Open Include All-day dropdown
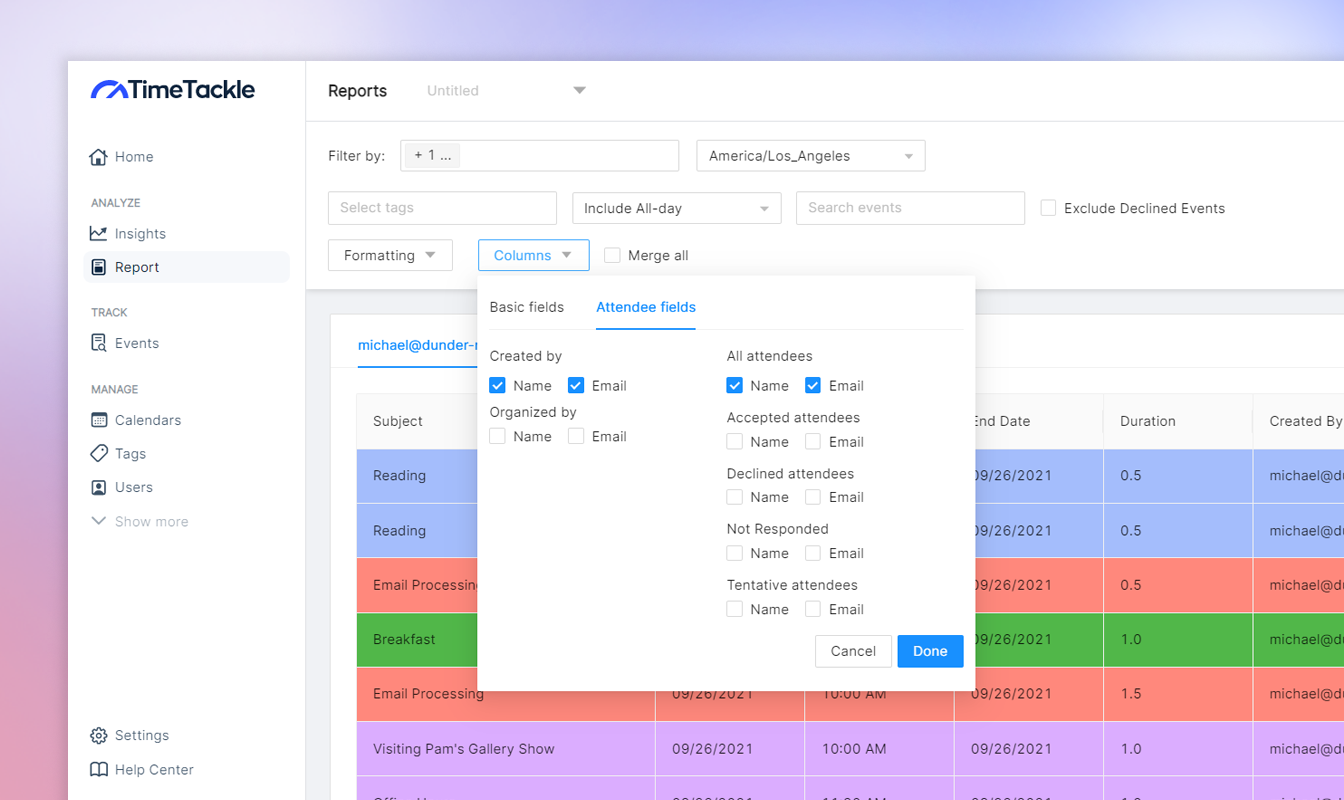The height and width of the screenshot is (800, 1344). [677, 208]
